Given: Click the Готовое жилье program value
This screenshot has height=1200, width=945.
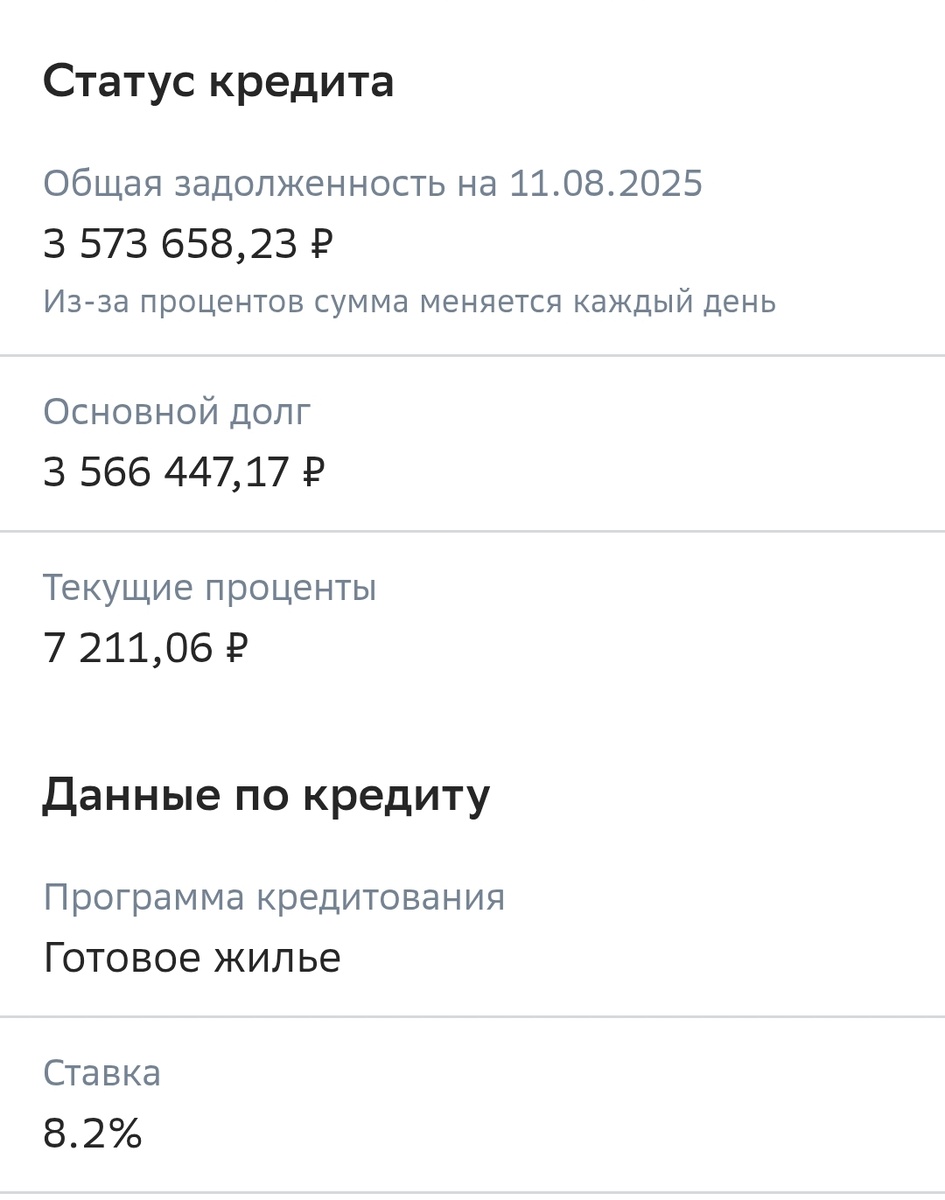Looking at the screenshot, I should coord(191,956).
